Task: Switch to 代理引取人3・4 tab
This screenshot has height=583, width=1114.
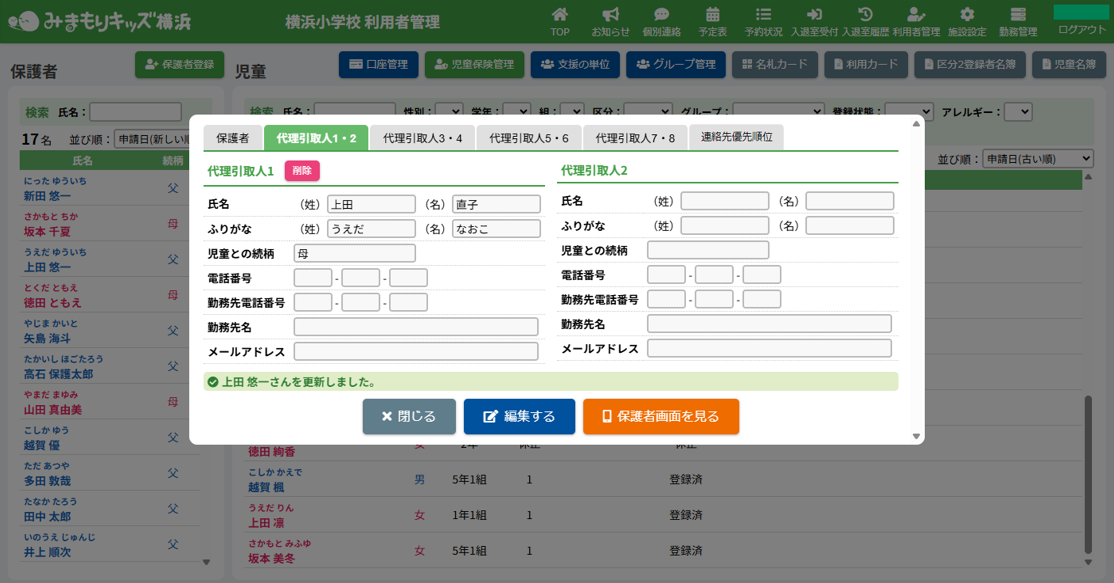Action: [x=422, y=139]
